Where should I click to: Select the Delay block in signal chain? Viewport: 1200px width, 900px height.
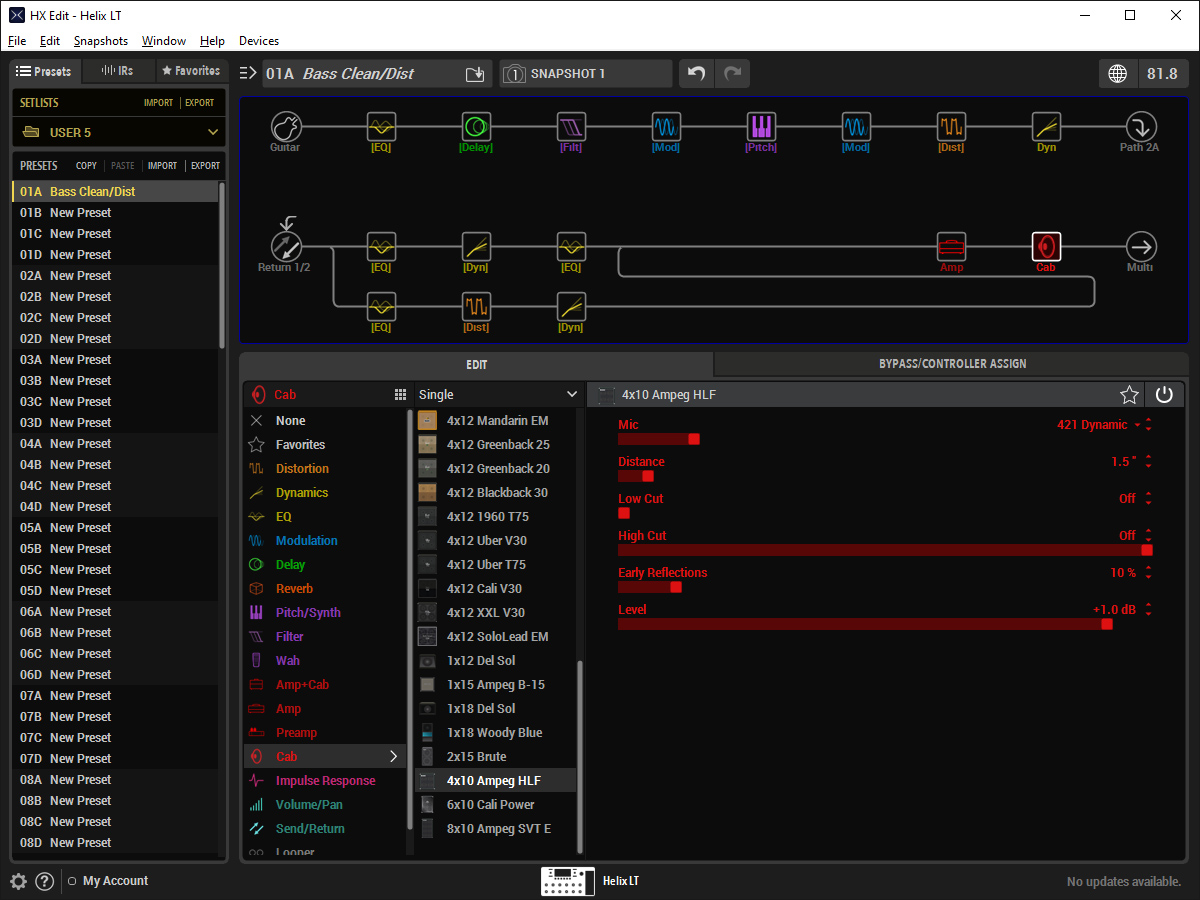[x=476, y=127]
